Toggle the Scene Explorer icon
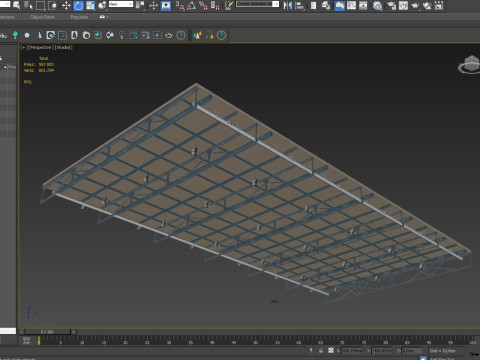The height and width of the screenshot is (360, 480). tap(313, 5)
